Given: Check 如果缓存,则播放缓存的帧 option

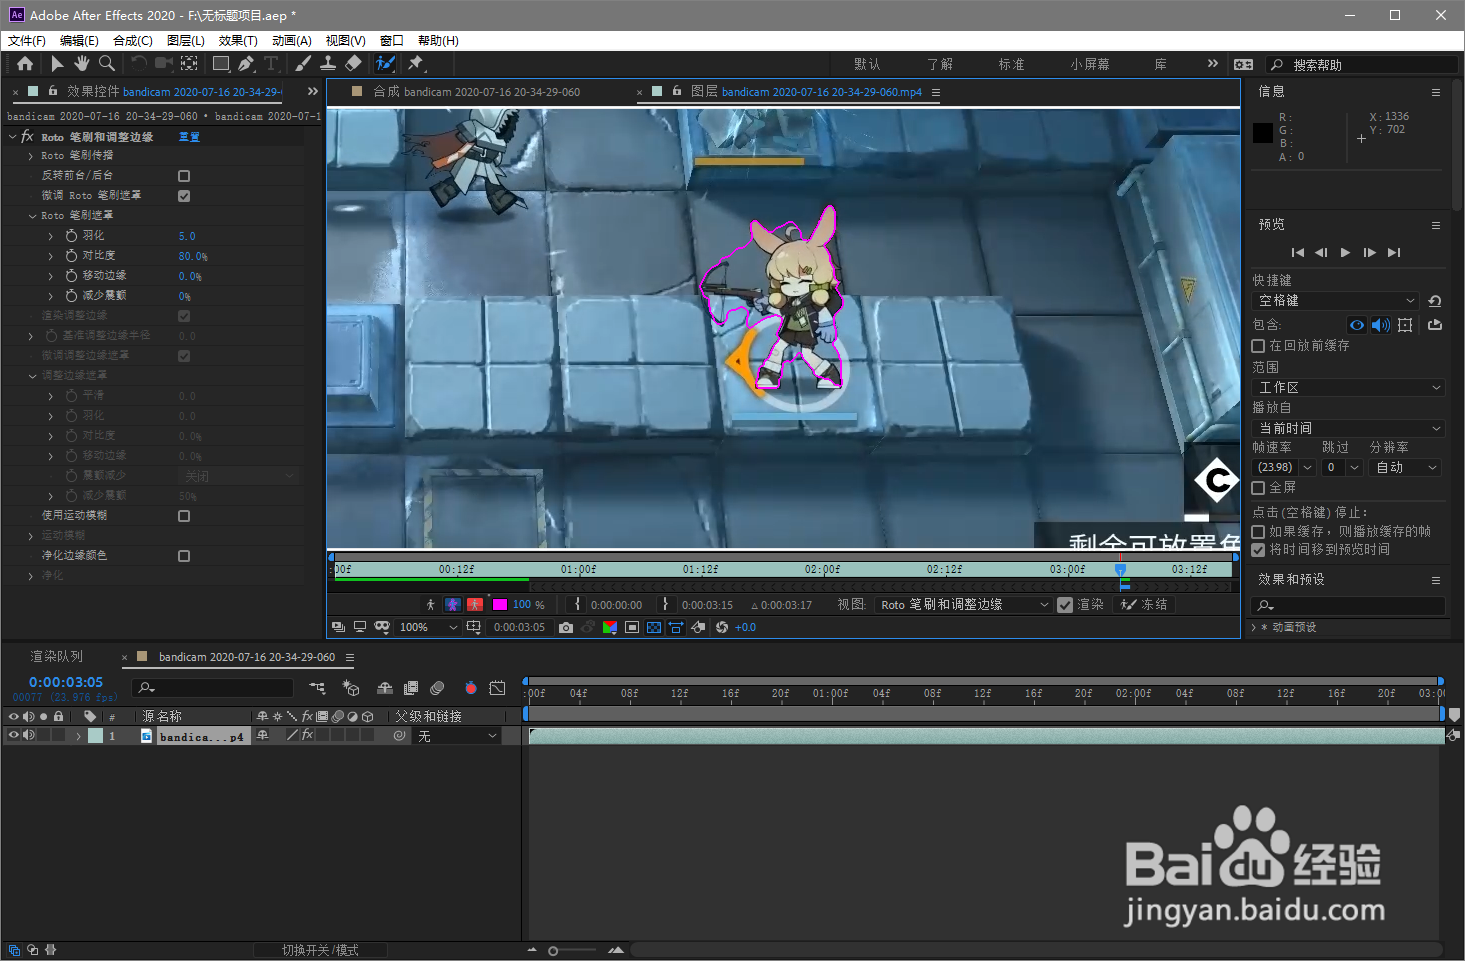Looking at the screenshot, I should click(1258, 532).
